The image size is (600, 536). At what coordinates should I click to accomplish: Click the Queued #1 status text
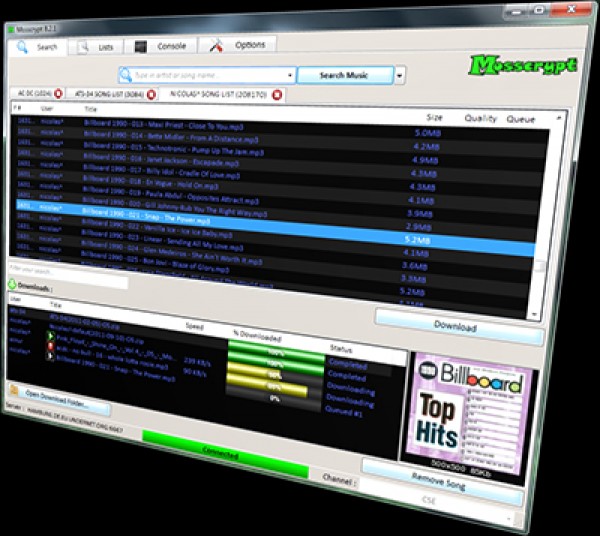click(344, 412)
